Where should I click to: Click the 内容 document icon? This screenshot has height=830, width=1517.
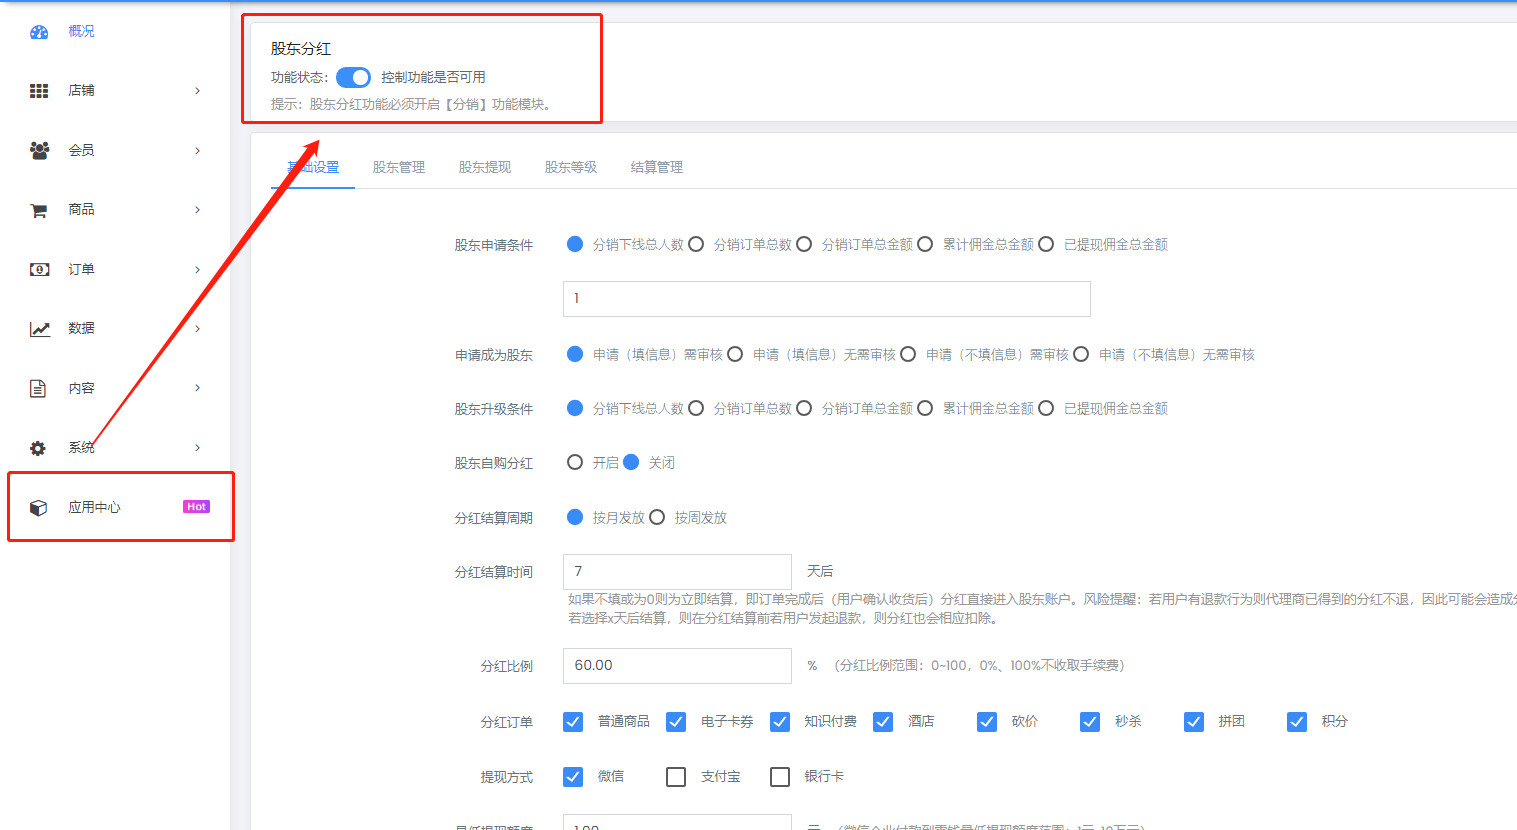click(x=38, y=388)
